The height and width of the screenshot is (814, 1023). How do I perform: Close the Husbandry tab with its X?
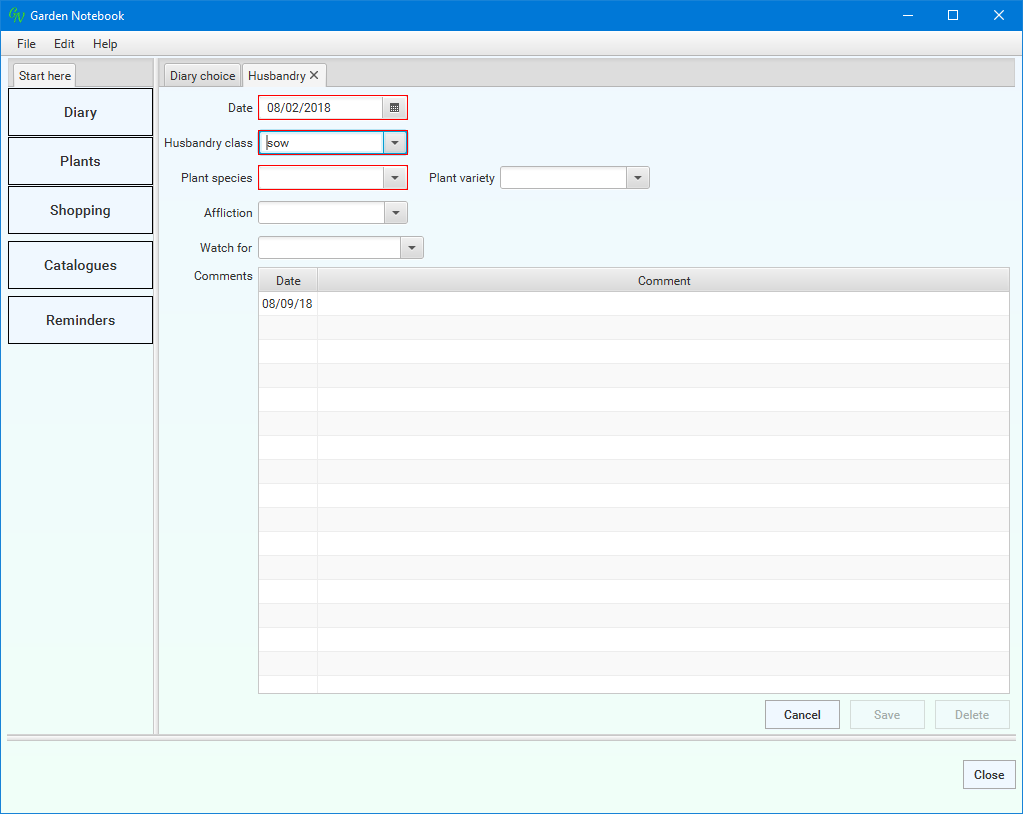[x=314, y=76]
